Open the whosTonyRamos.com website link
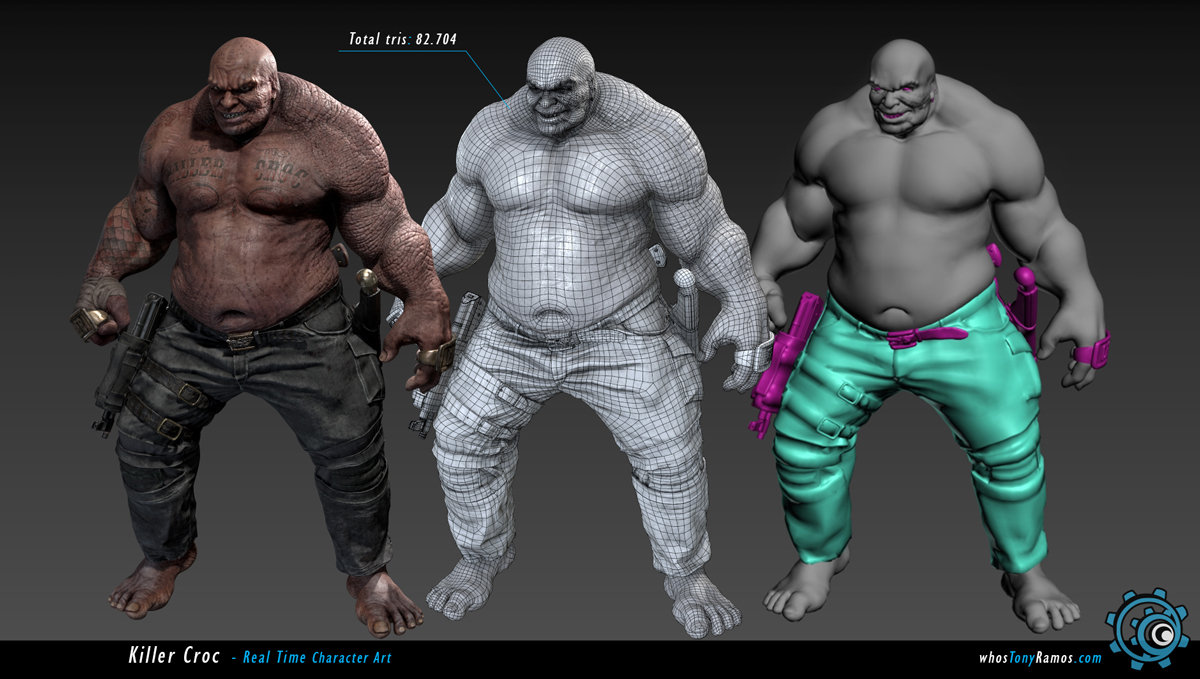The width and height of the screenshot is (1200, 679). (x=1040, y=658)
